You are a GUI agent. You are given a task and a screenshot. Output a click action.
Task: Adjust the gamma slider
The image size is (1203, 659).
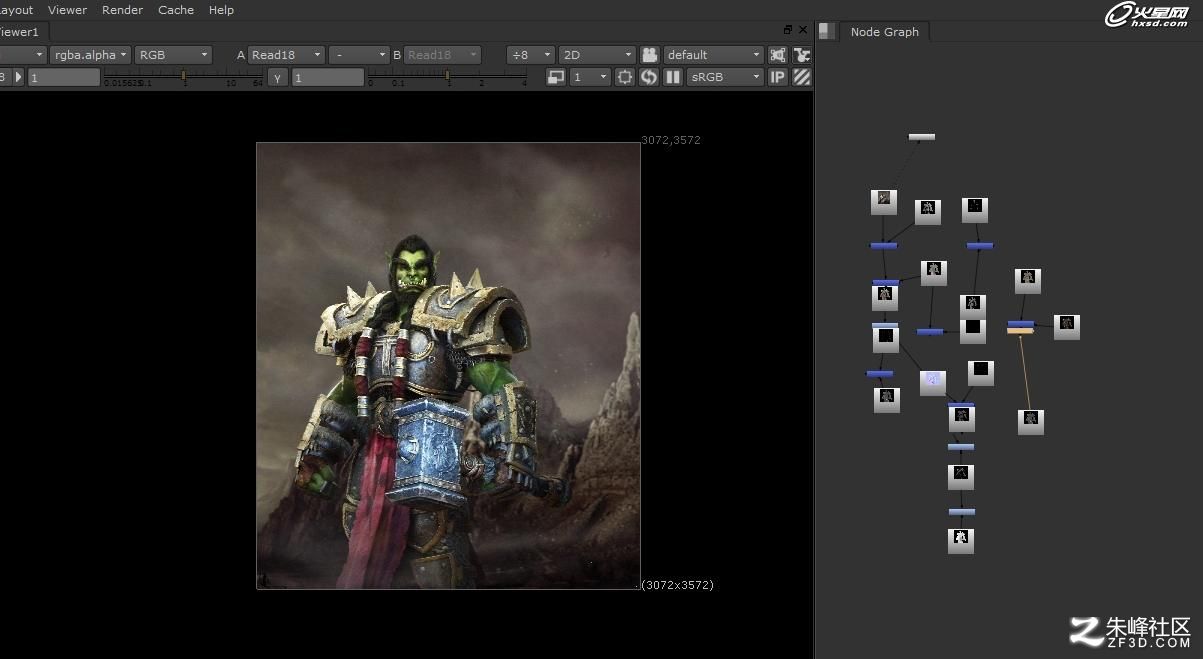coord(447,75)
